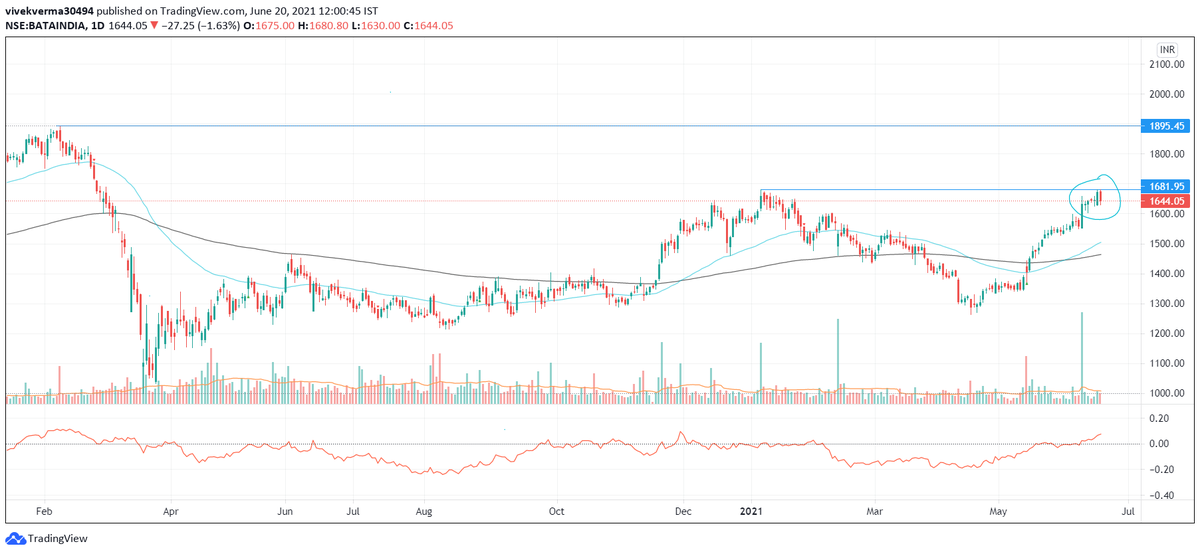Click the INR currency label button
This screenshot has height=554, width=1200.
pos(1166,49)
